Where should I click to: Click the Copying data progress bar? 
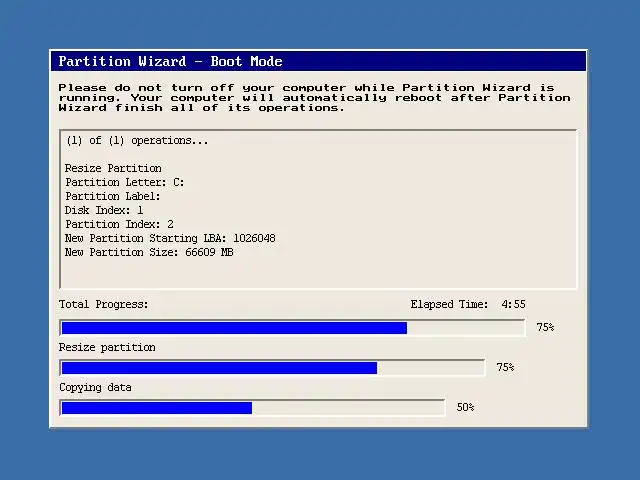pos(252,408)
